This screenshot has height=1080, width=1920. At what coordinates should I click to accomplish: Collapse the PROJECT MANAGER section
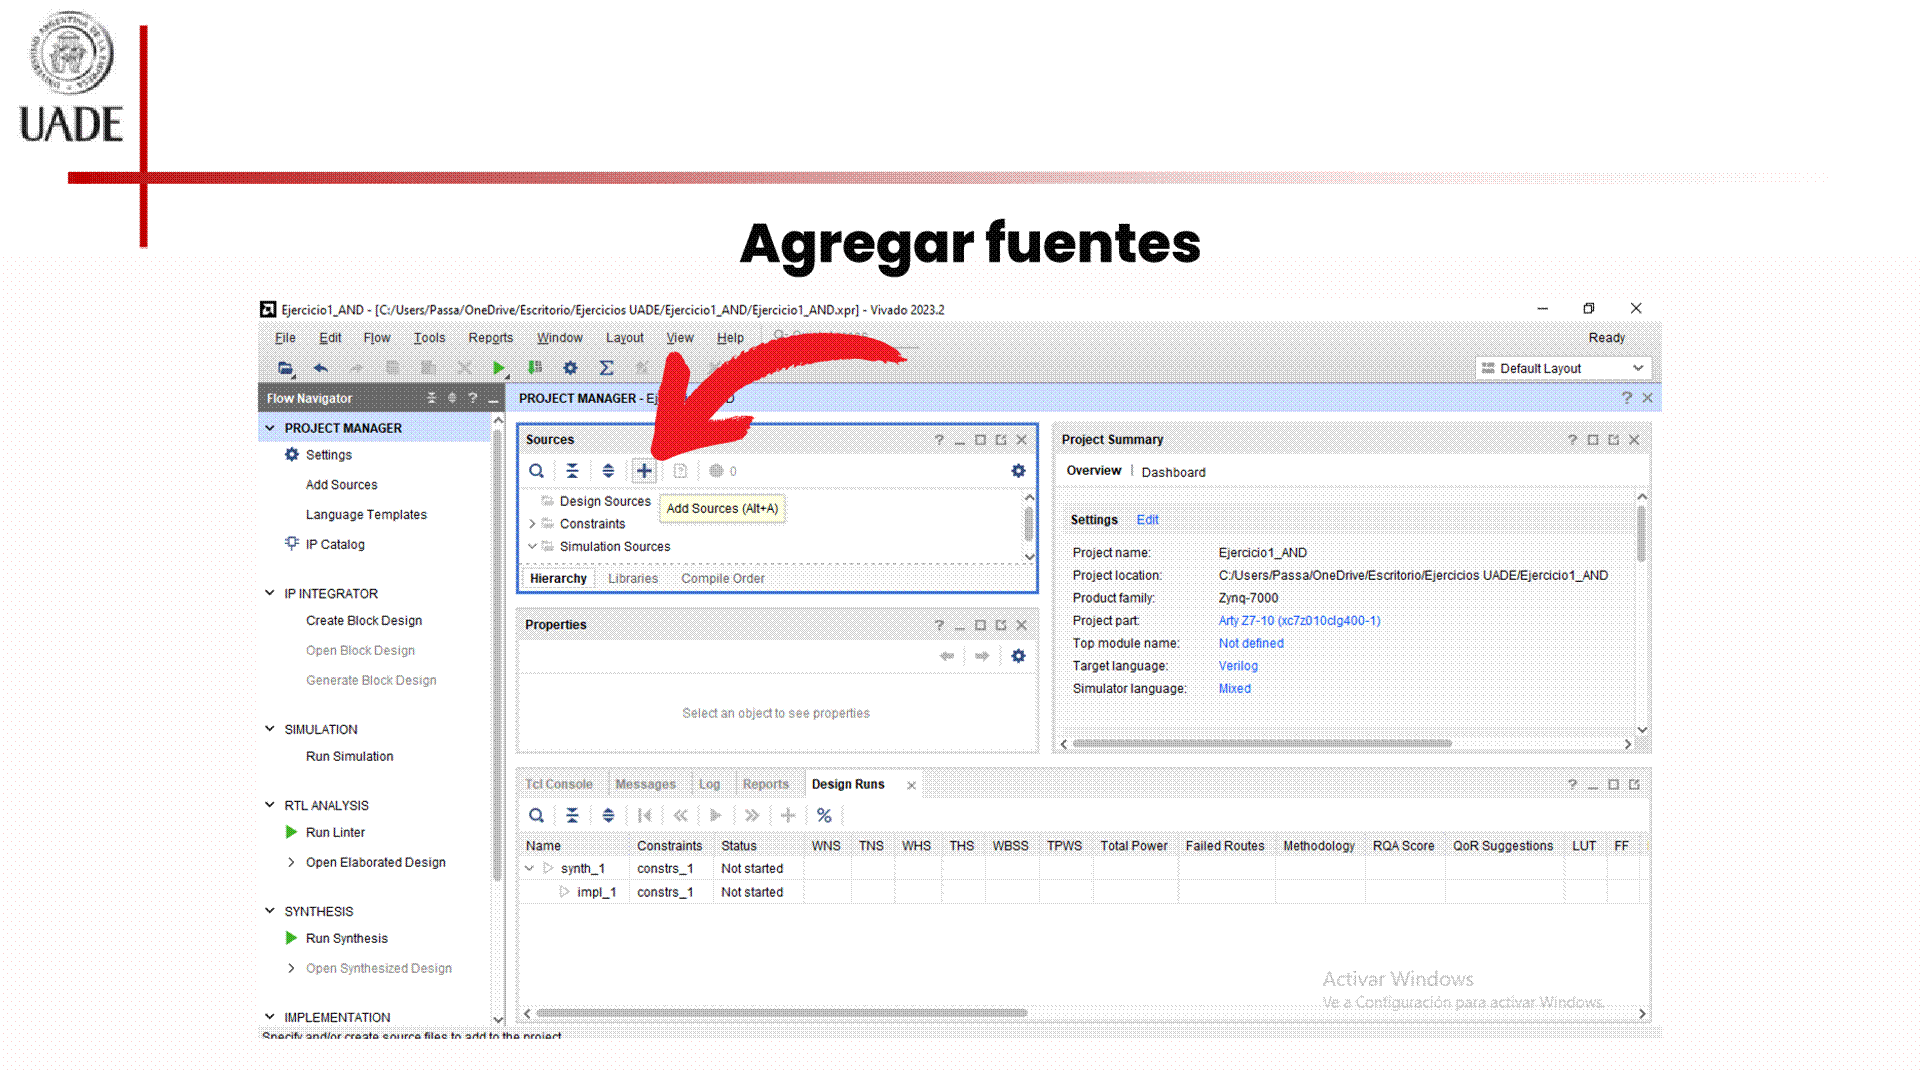coord(270,428)
